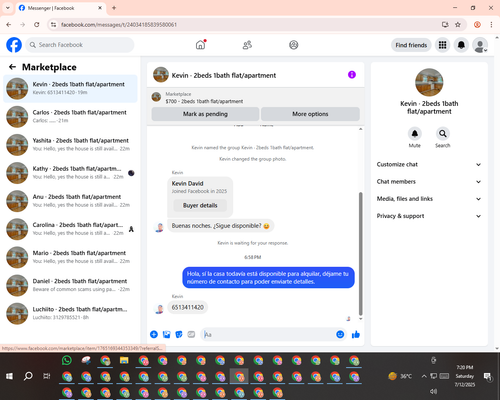Bookmark this page with star icon
The width and height of the screenshot is (500, 400).
[458, 25]
